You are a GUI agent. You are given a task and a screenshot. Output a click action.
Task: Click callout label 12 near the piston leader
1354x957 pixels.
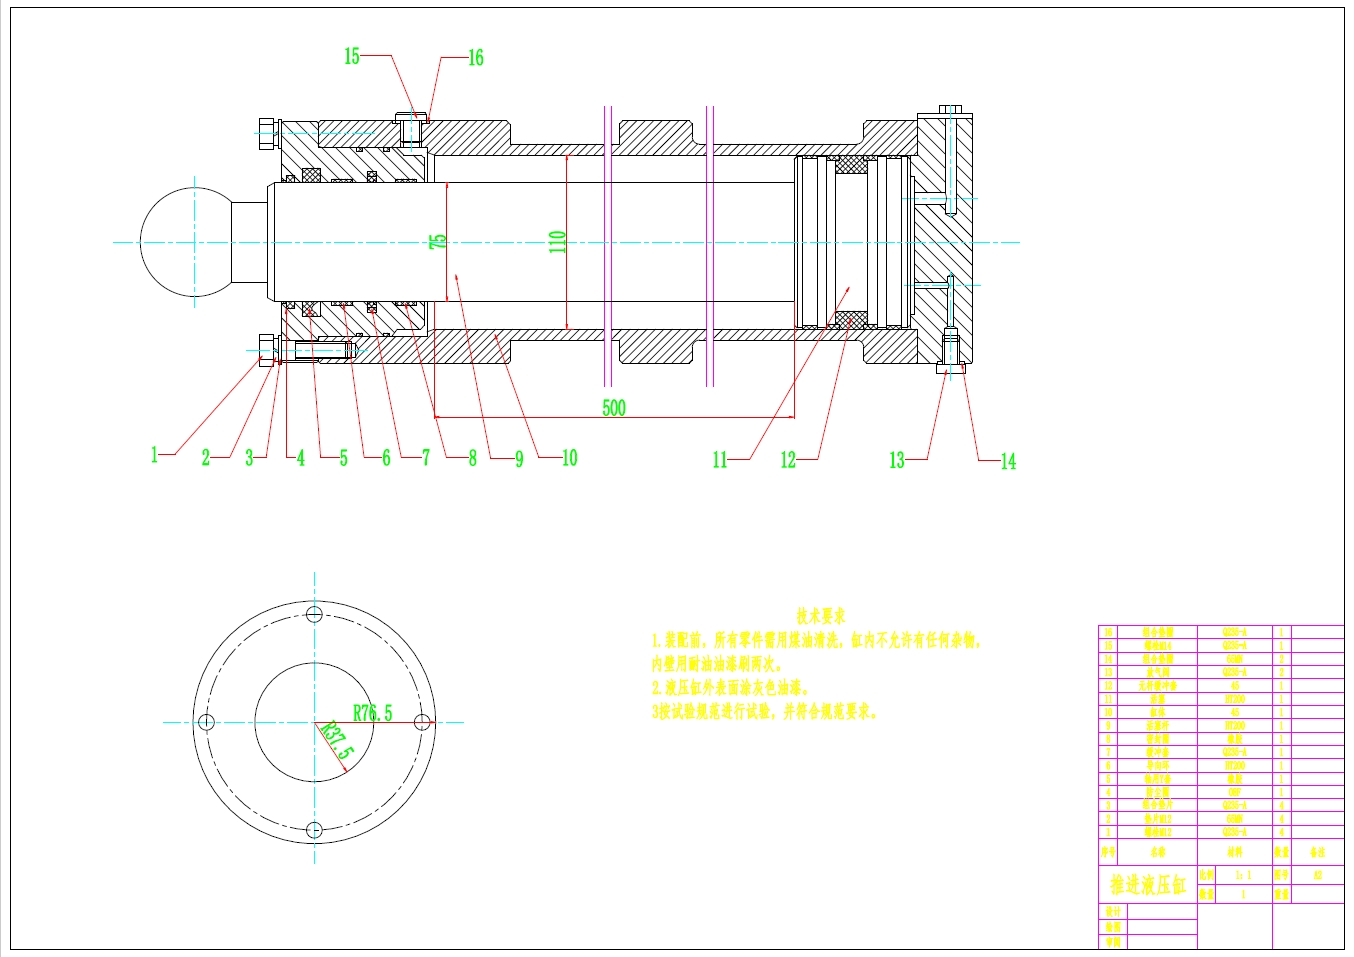point(788,460)
